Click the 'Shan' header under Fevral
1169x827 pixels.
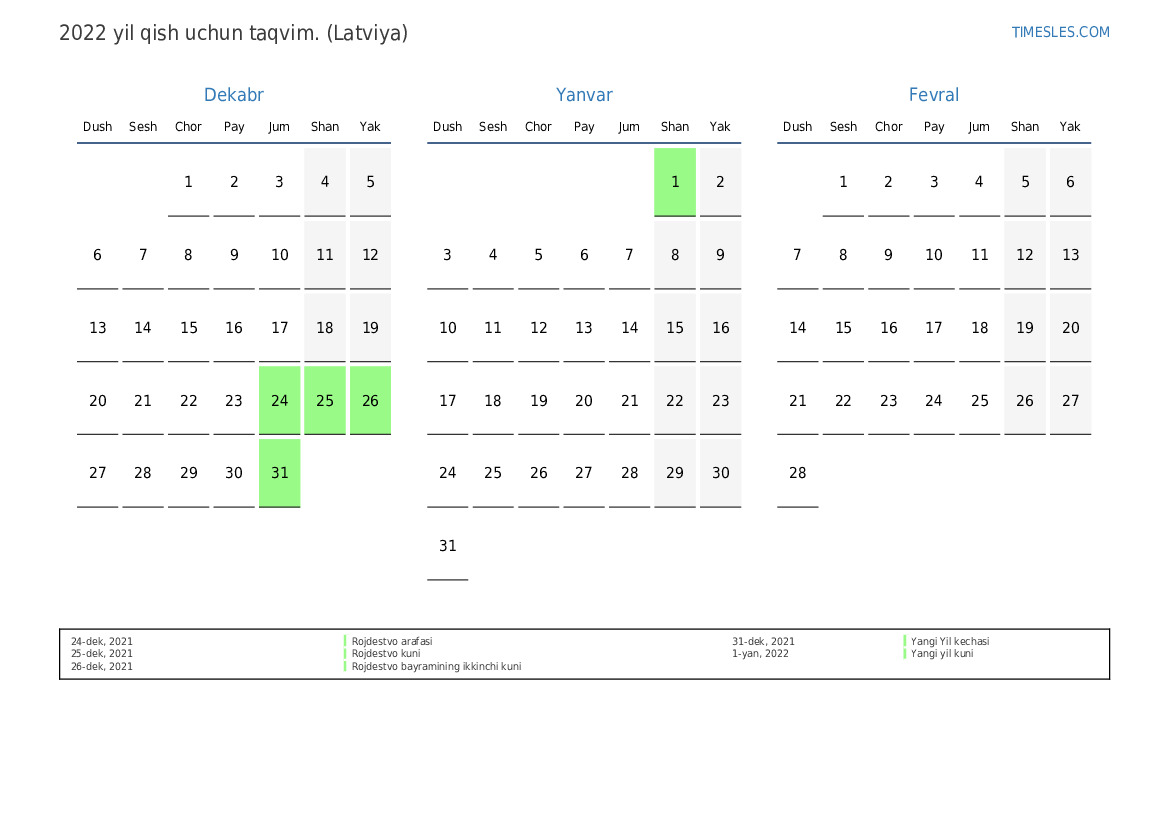(1025, 127)
